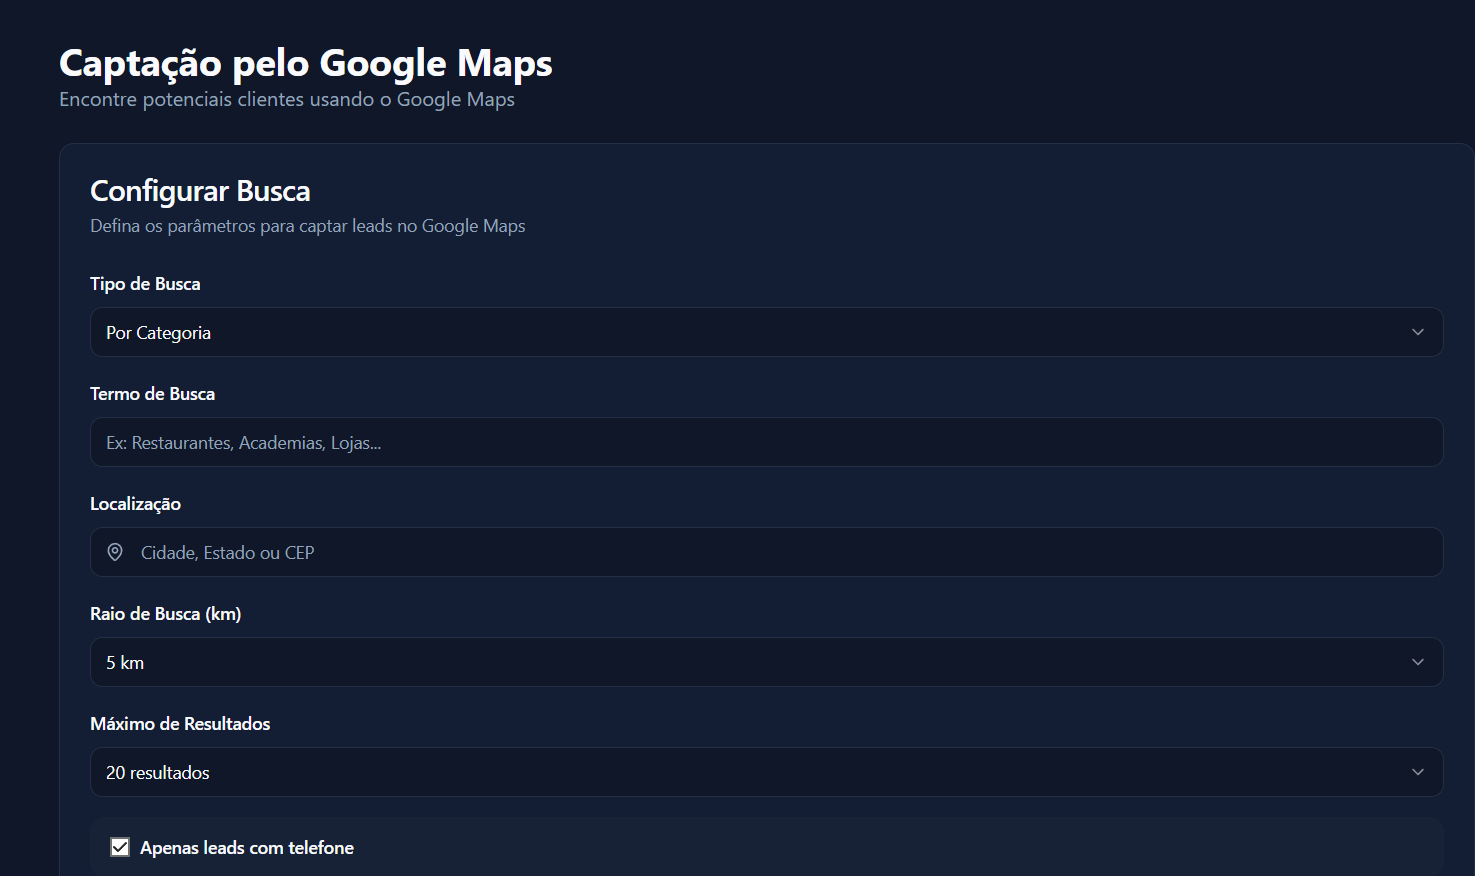Viewport: 1475px width, 876px height.
Task: Click the Máximo de Resultados label
Action: (180, 724)
